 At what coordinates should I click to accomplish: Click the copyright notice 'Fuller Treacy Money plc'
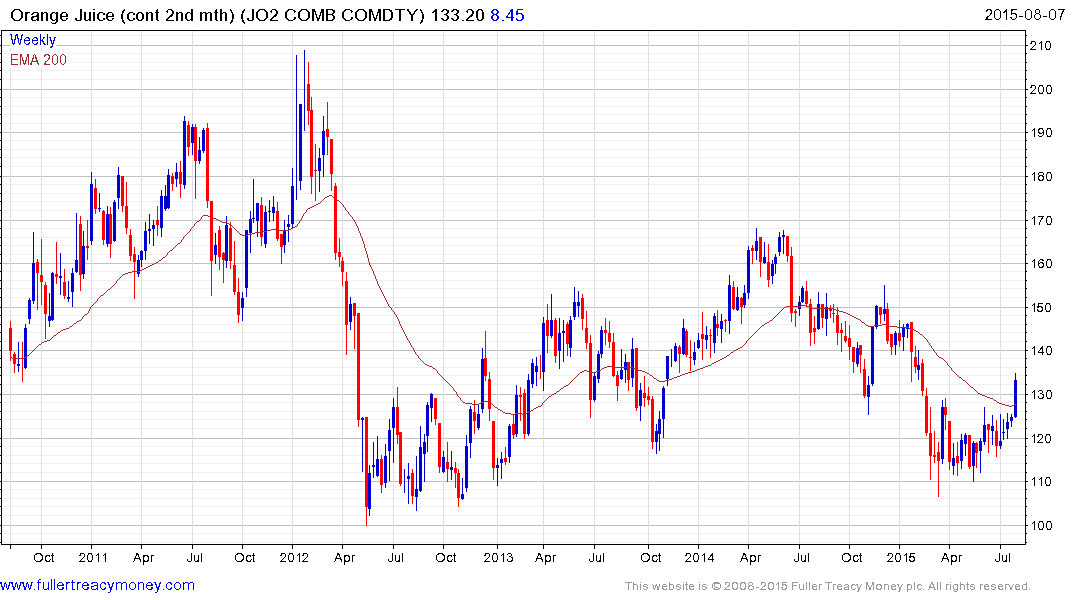pos(857,586)
